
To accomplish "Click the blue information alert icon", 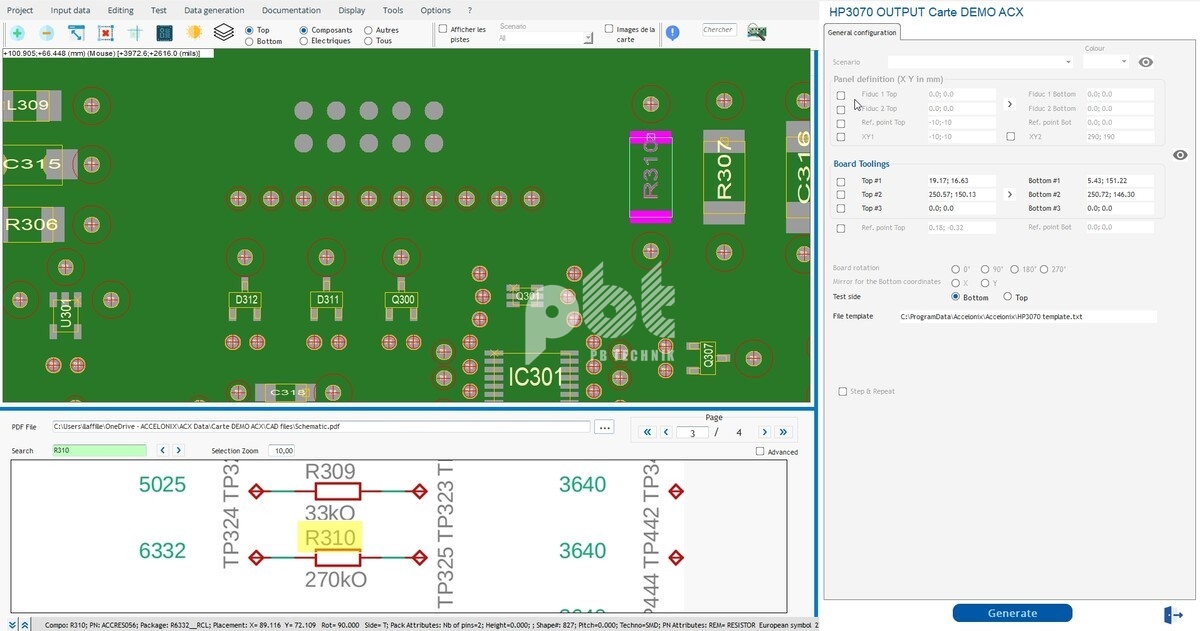I will coord(673,33).
